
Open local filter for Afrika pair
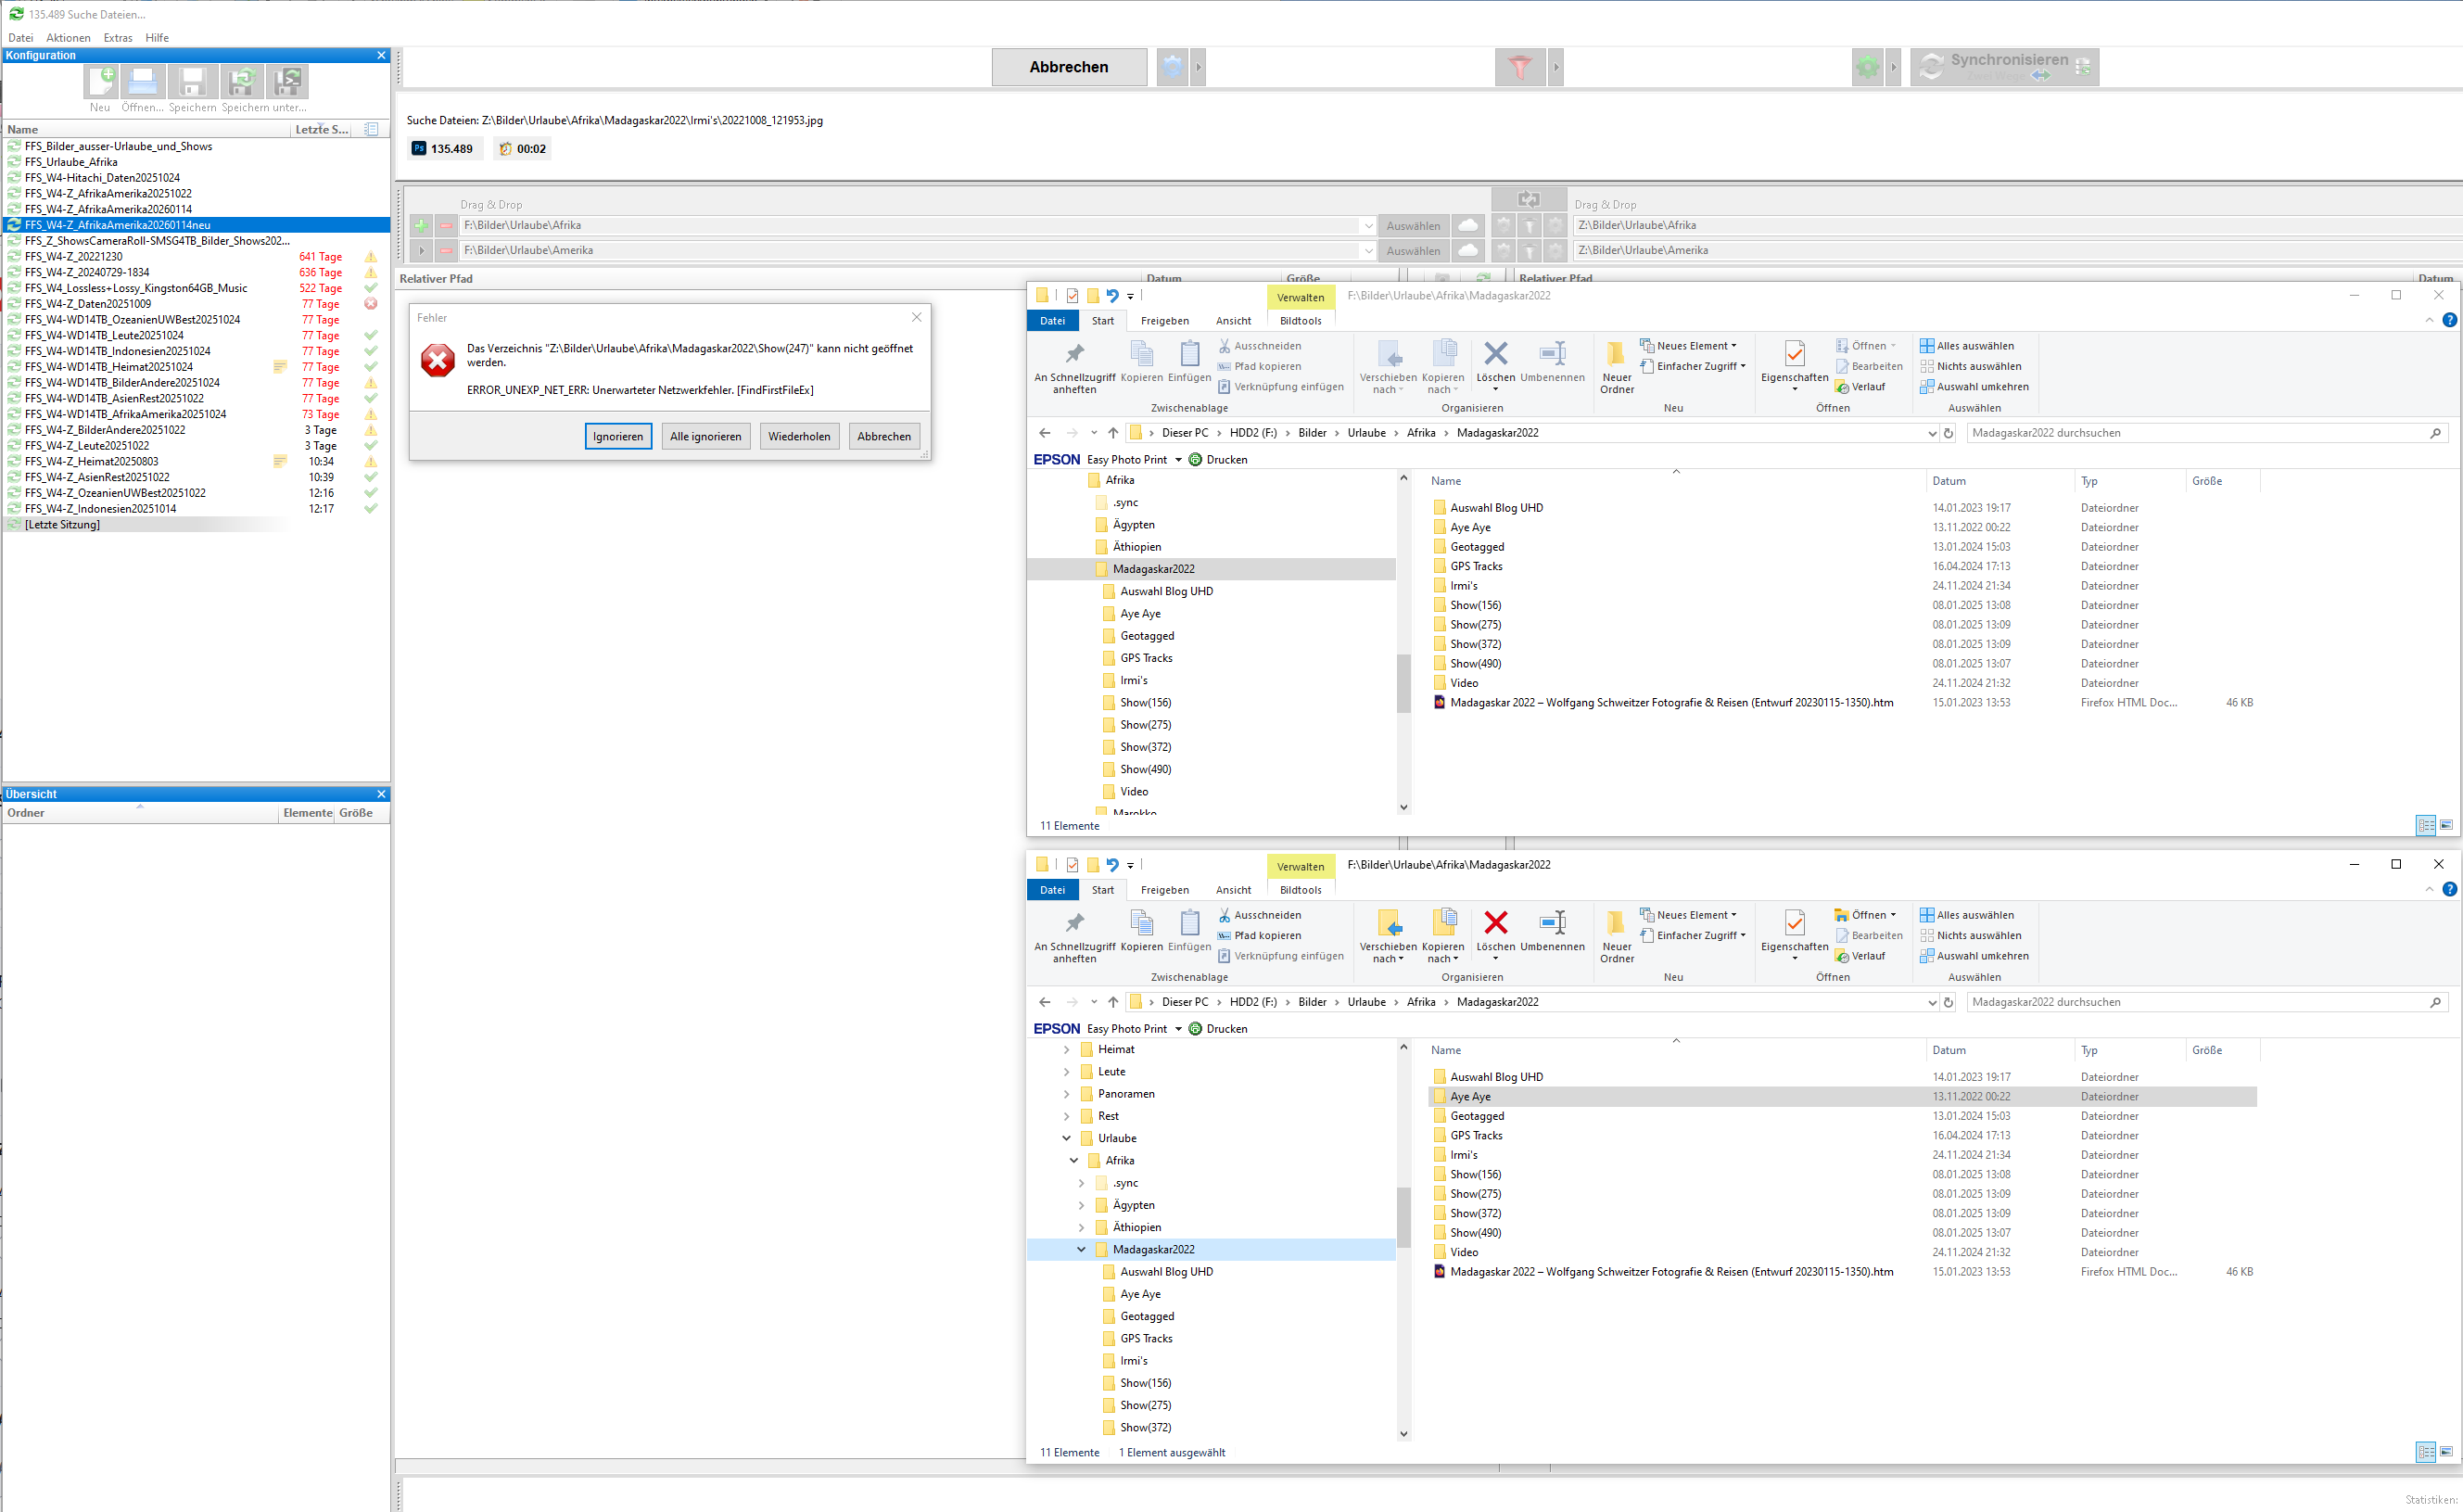(x=1529, y=226)
